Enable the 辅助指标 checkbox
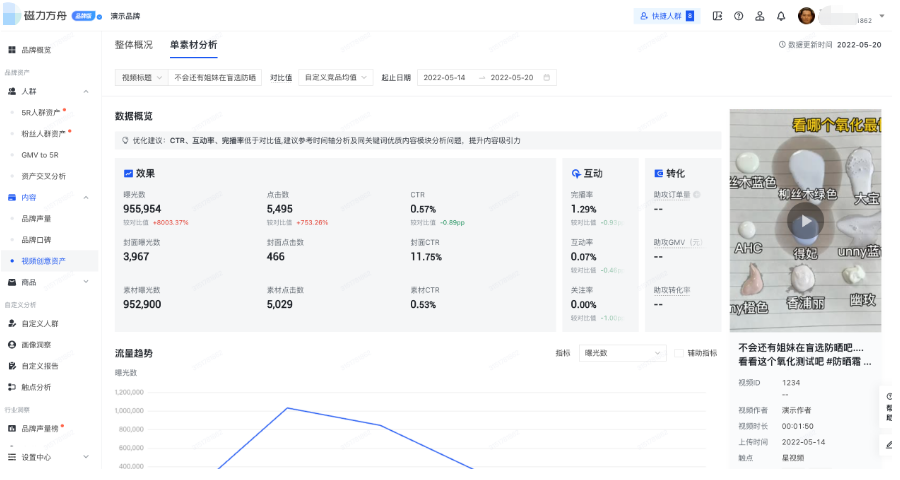900x480 pixels. point(678,353)
